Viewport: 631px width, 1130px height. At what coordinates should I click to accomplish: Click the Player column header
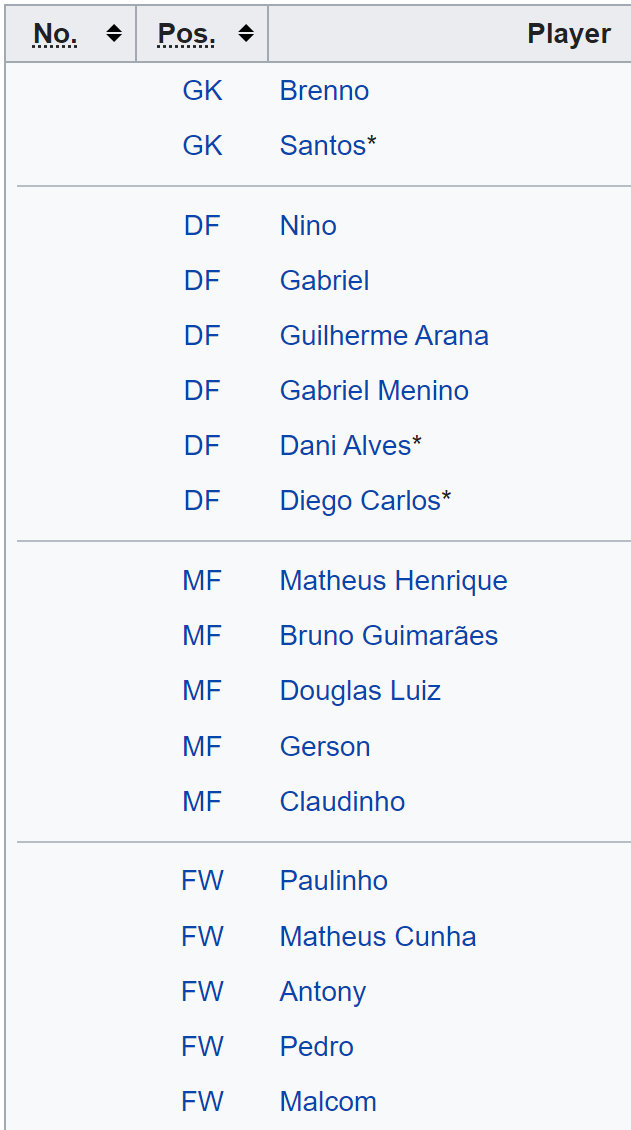[x=569, y=33]
